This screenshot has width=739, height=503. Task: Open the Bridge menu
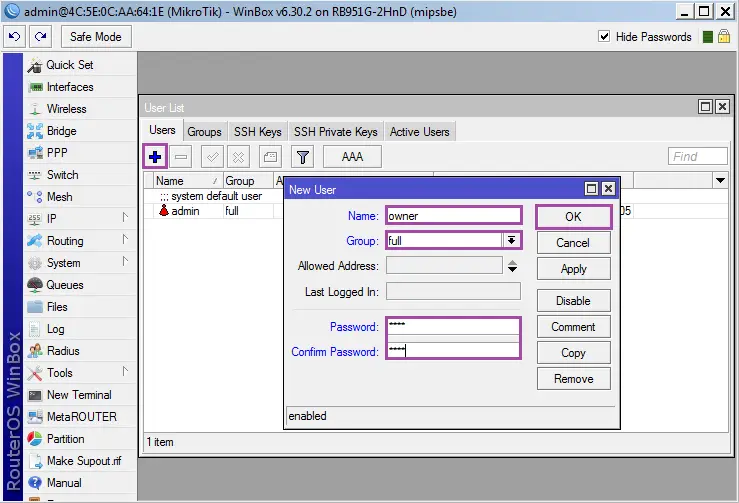pyautogui.click(x=80, y=131)
